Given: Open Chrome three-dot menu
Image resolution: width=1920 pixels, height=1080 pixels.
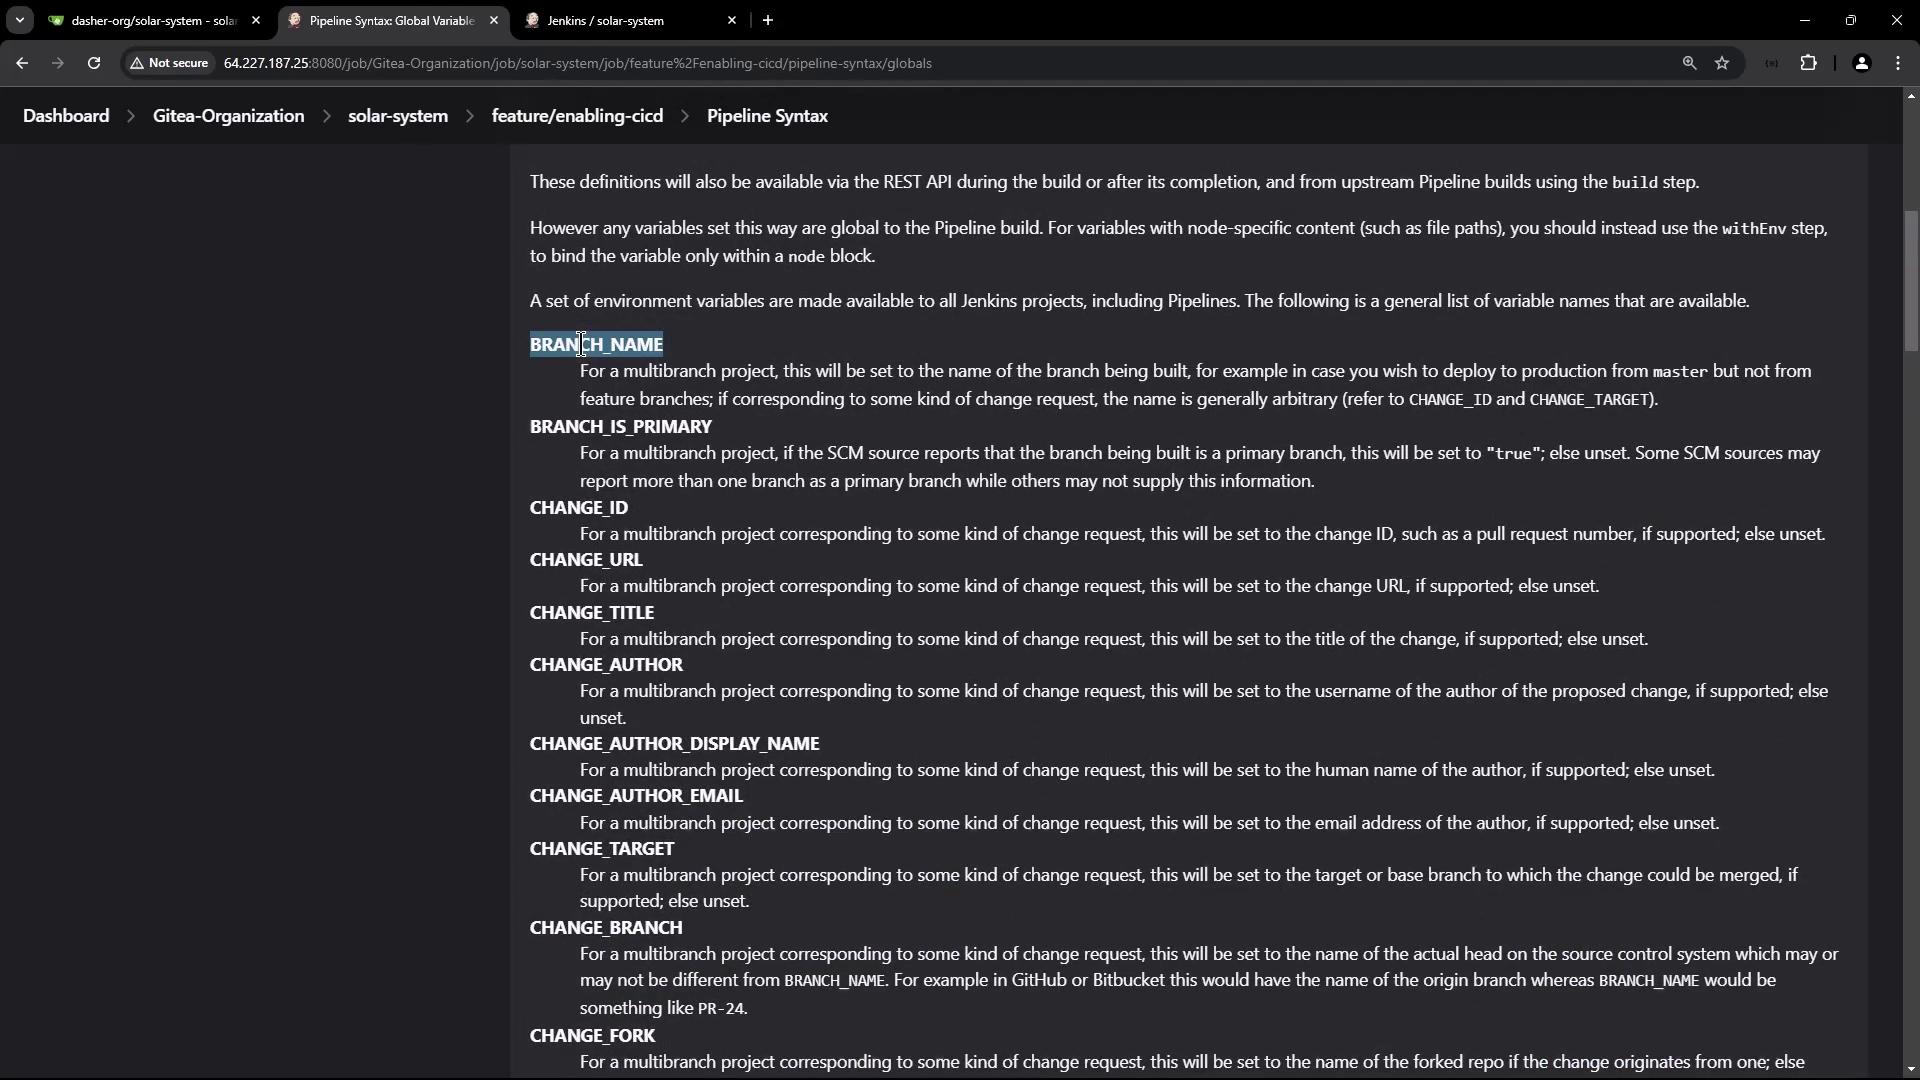Looking at the screenshot, I should pyautogui.click(x=1898, y=63).
